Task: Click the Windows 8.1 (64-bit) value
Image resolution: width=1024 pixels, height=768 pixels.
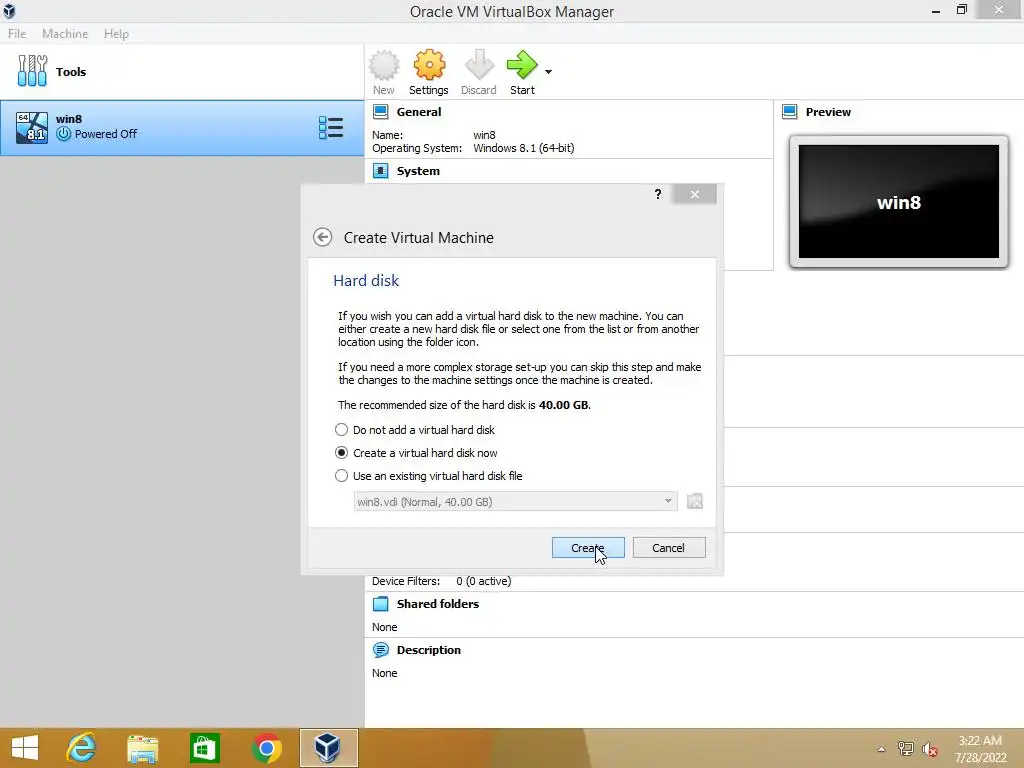Action: point(524,148)
